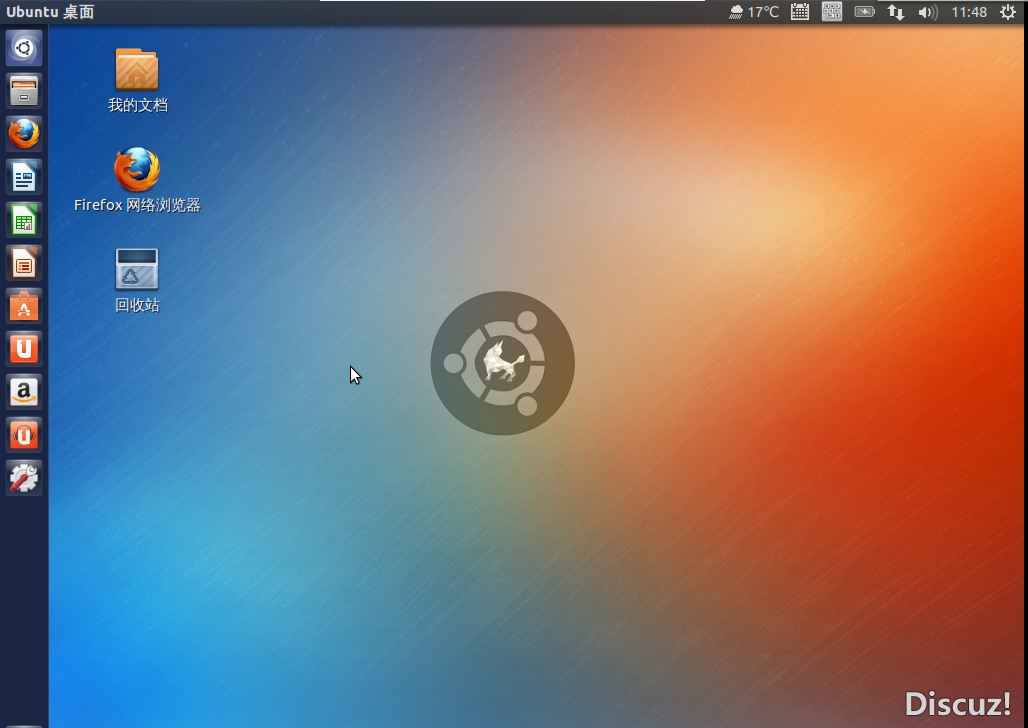The image size is (1028, 728).
Task: Open Ubuntu Software Center launcher icon
Action: pyautogui.click(x=24, y=306)
